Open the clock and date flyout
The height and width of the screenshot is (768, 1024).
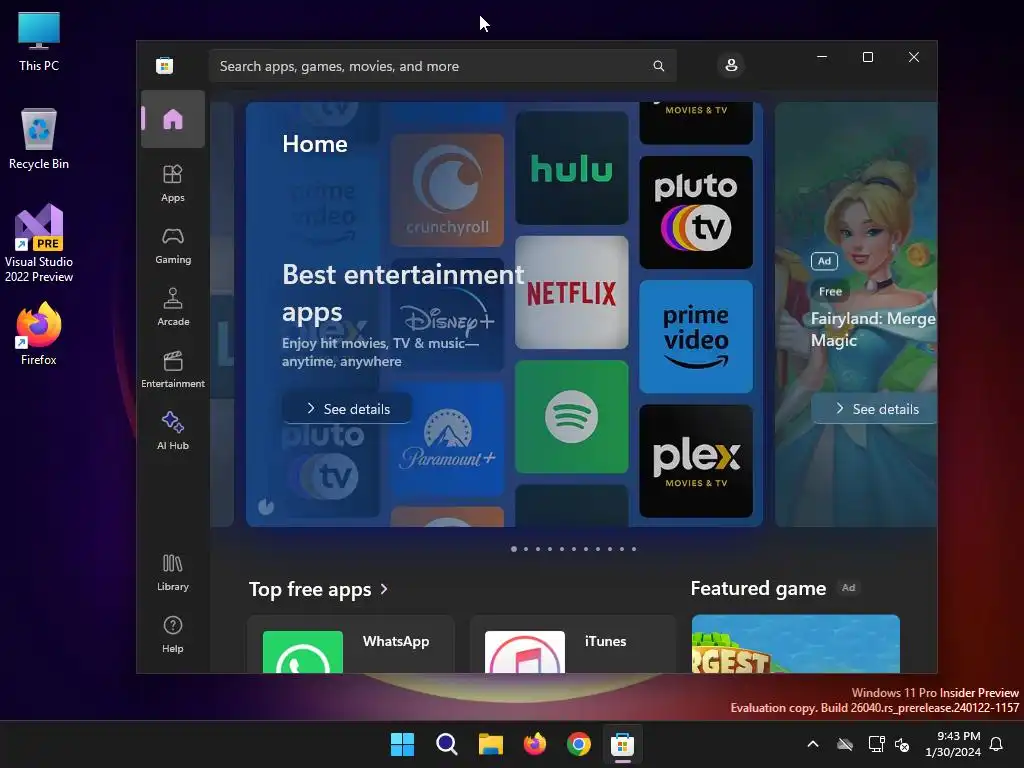click(x=953, y=744)
